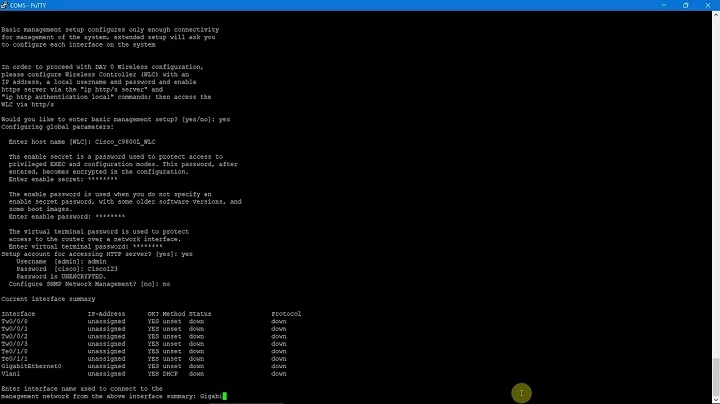Click 'Setup account for accessing HTTP server?' line

click(x=97, y=254)
